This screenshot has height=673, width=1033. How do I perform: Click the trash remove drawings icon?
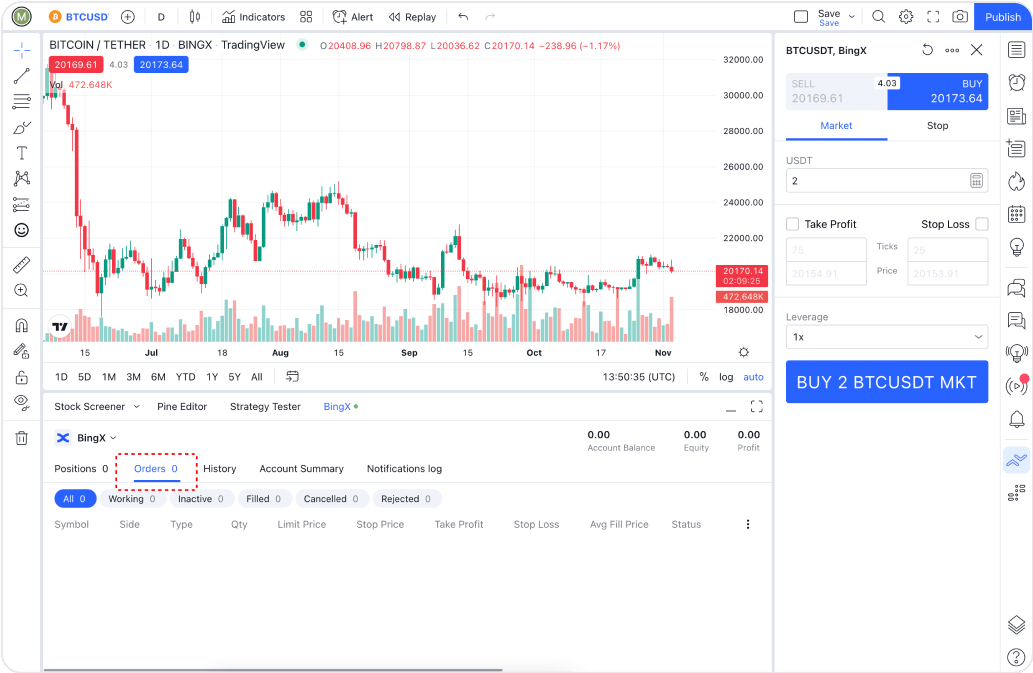pyautogui.click(x=21, y=438)
